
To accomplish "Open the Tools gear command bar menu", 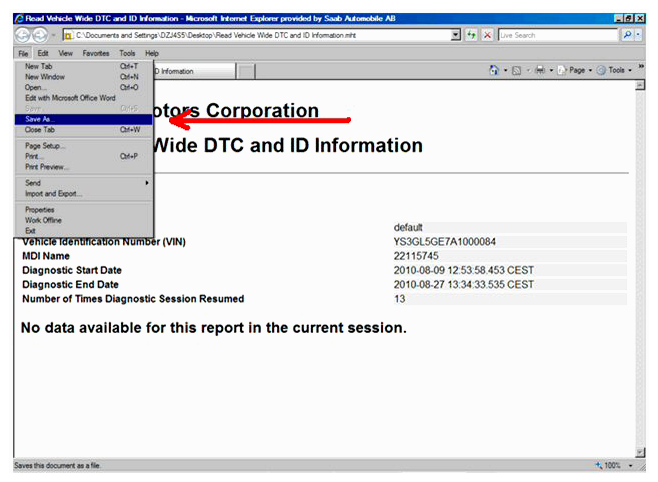I will click(614, 70).
